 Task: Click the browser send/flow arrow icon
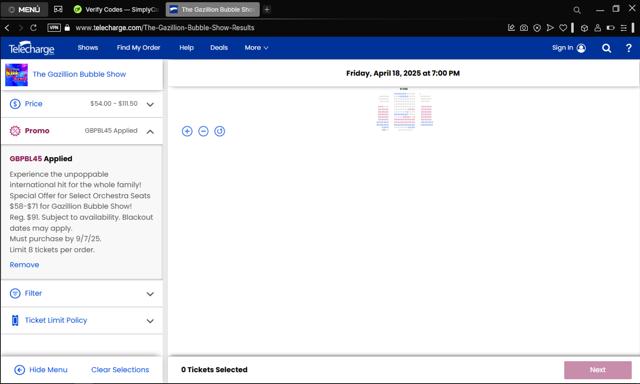point(550,28)
